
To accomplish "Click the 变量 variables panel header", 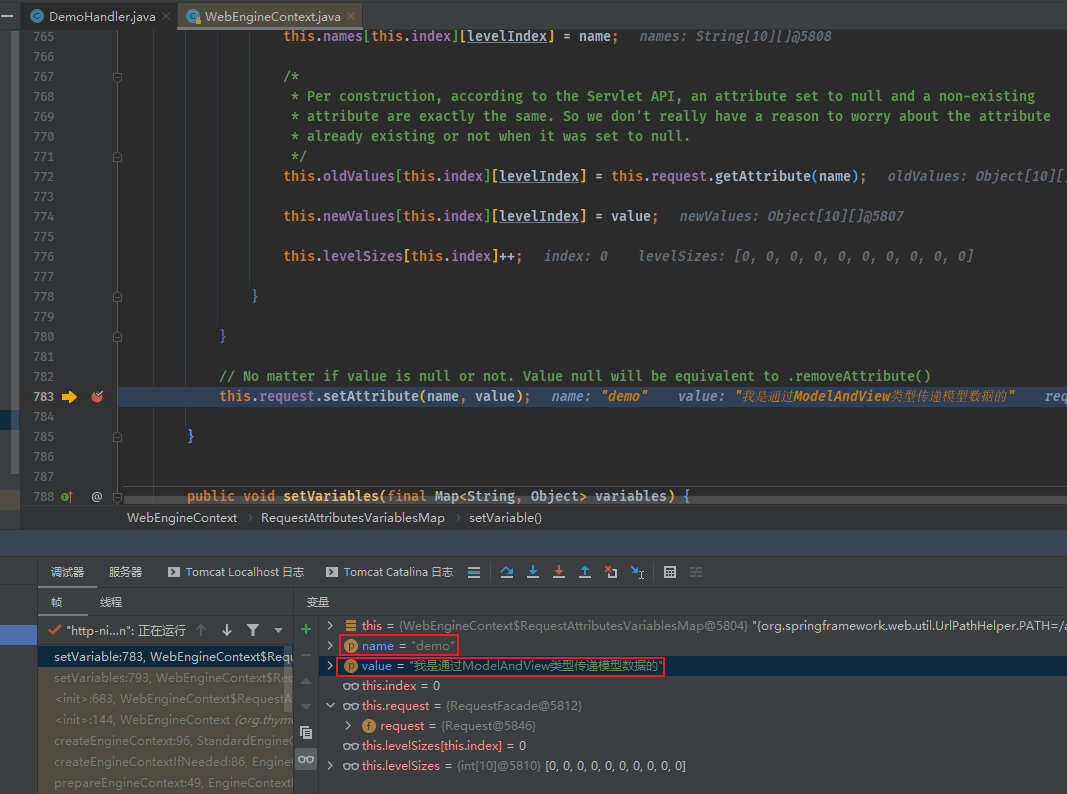I will (318, 602).
